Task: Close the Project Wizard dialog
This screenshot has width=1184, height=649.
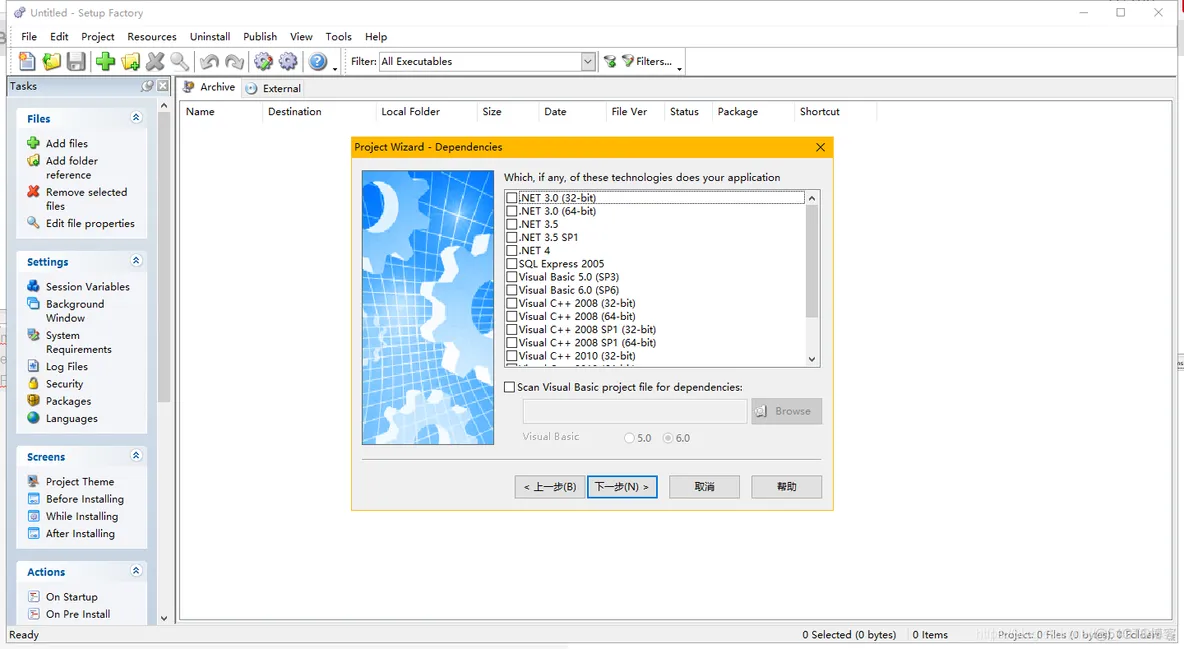Action: click(820, 147)
